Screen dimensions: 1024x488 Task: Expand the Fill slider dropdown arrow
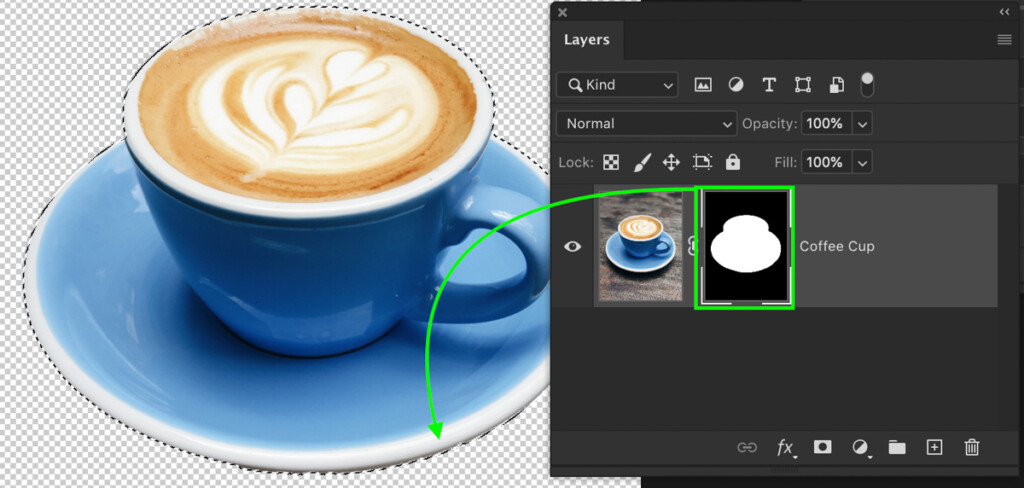click(863, 162)
